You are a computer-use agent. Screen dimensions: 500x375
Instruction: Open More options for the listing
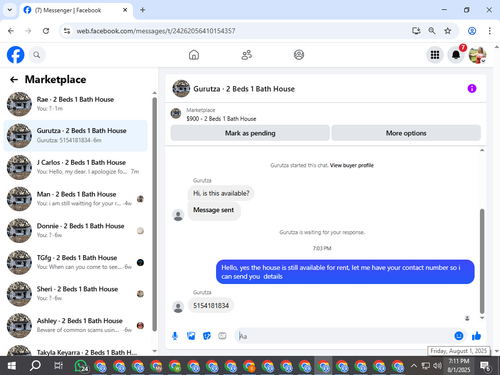click(406, 133)
